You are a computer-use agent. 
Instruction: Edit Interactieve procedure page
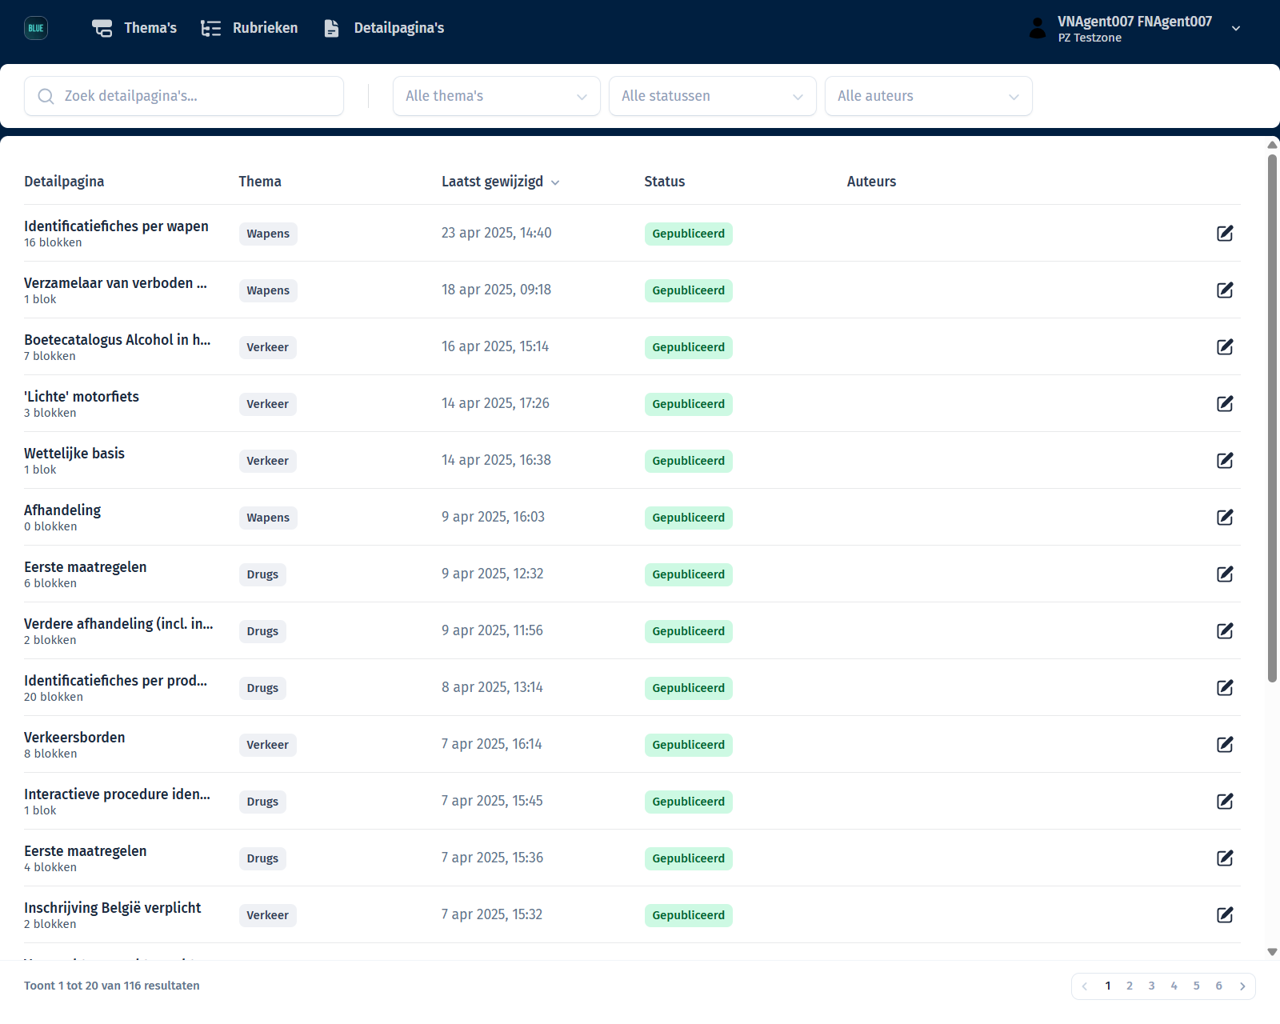[1225, 801]
